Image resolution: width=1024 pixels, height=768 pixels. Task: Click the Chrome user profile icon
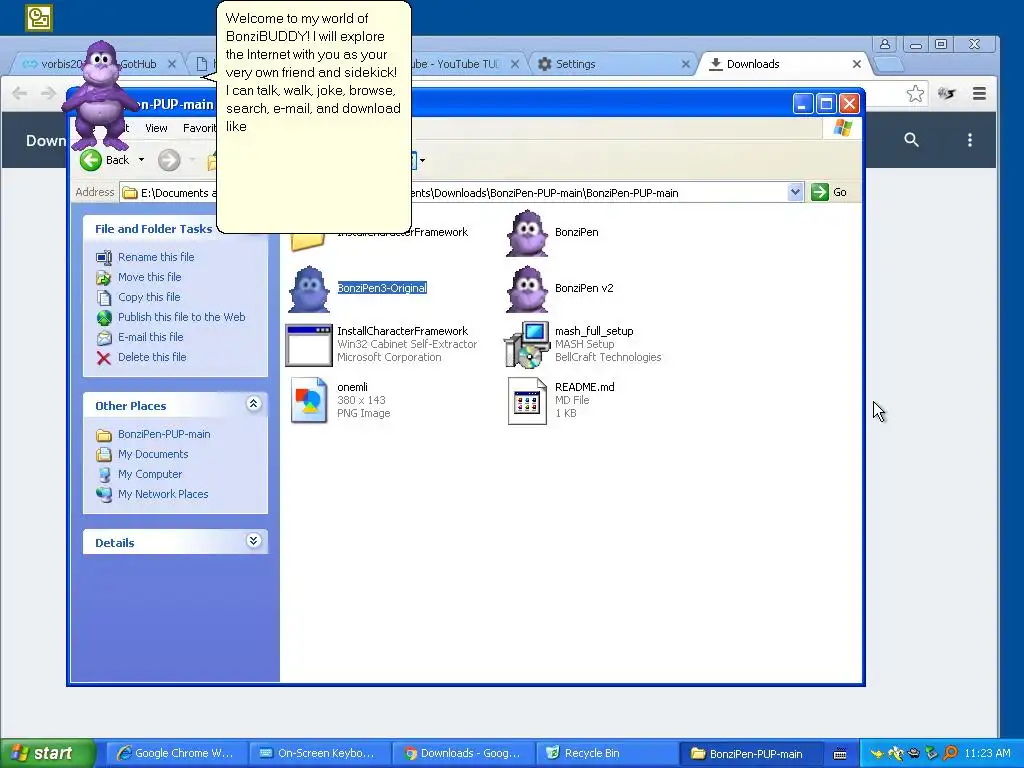click(885, 44)
